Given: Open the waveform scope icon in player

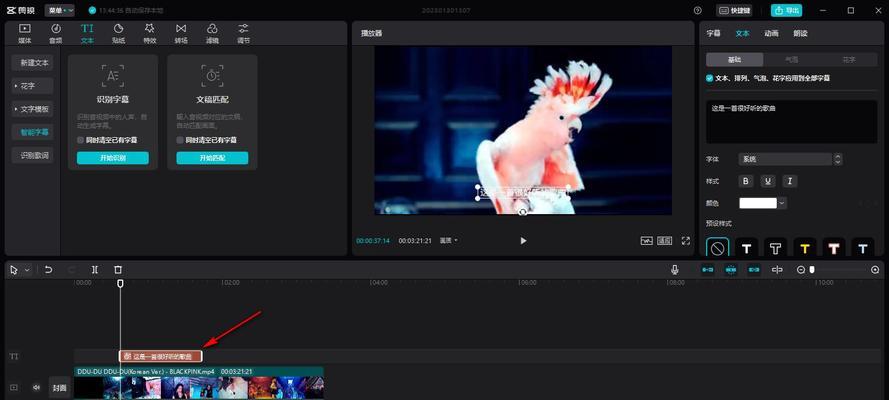Looking at the screenshot, I should 647,241.
